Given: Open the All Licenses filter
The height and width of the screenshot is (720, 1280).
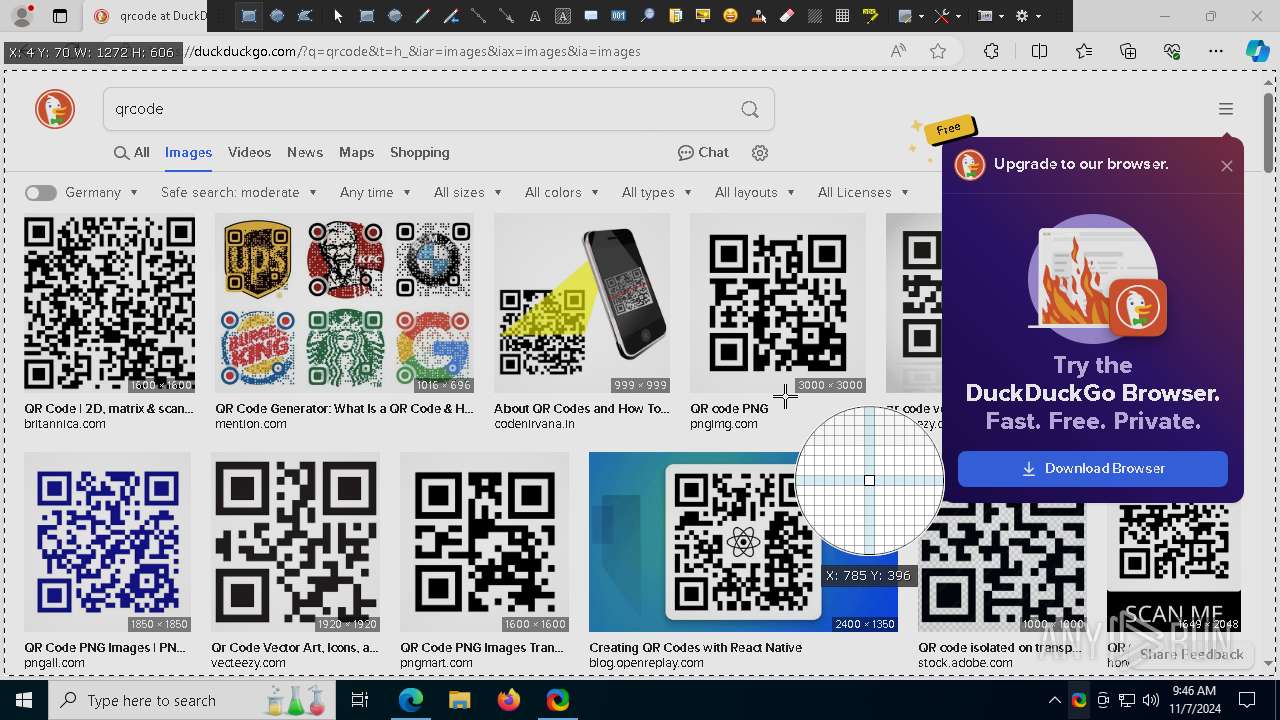Looking at the screenshot, I should [x=863, y=193].
